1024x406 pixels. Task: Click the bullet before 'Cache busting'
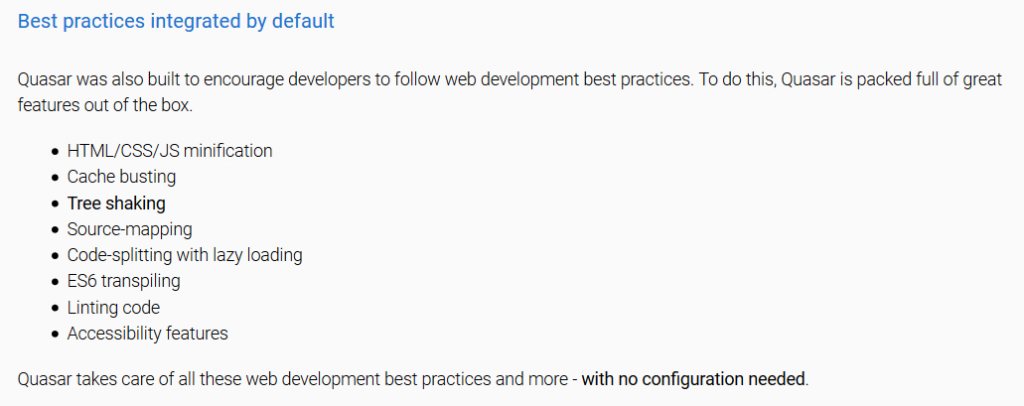(55, 178)
